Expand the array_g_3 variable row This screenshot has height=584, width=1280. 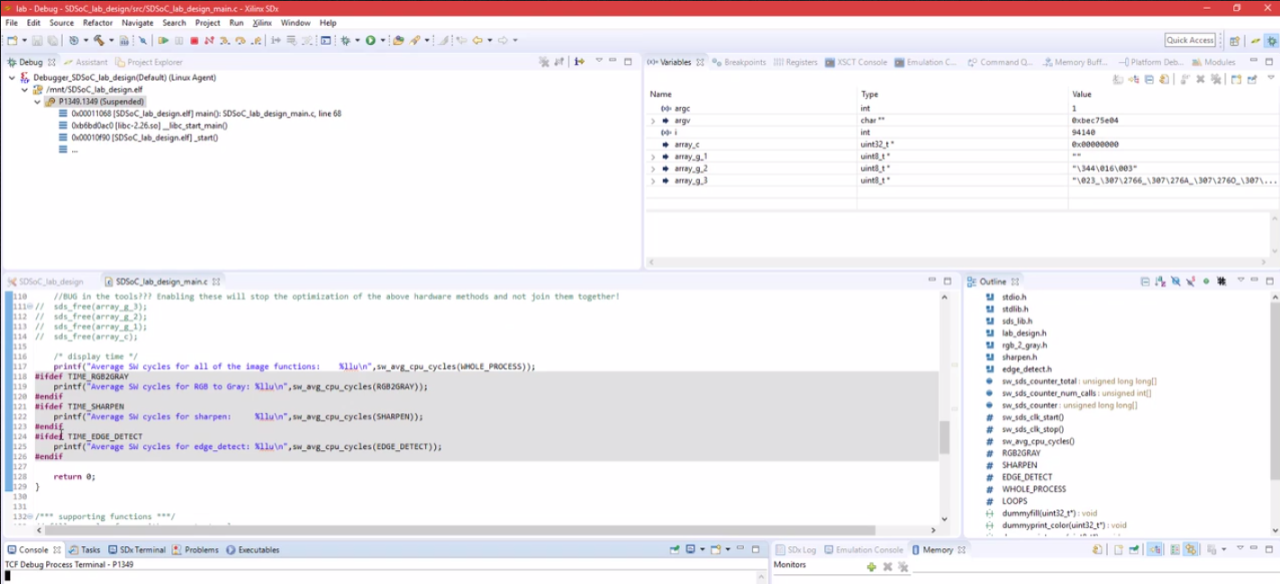click(653, 180)
